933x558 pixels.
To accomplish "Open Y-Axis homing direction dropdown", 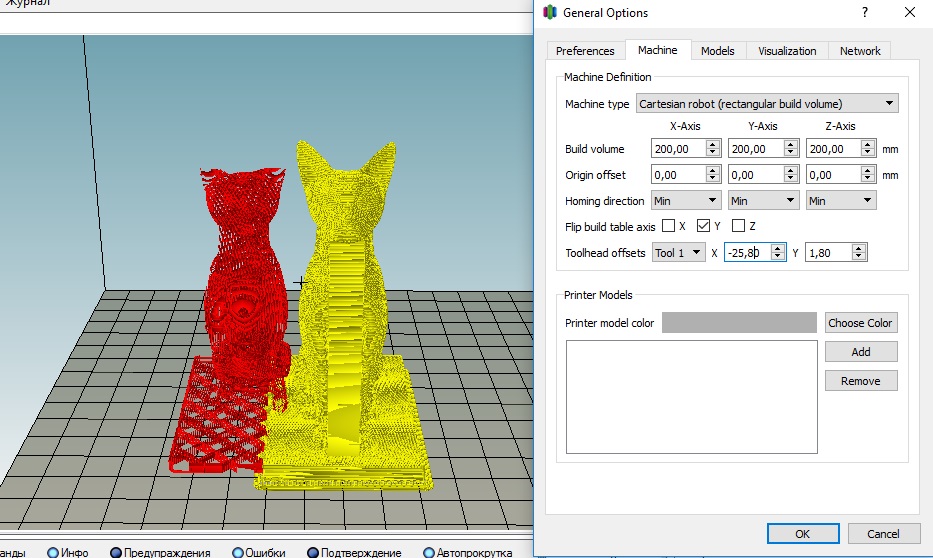I will (x=763, y=200).
